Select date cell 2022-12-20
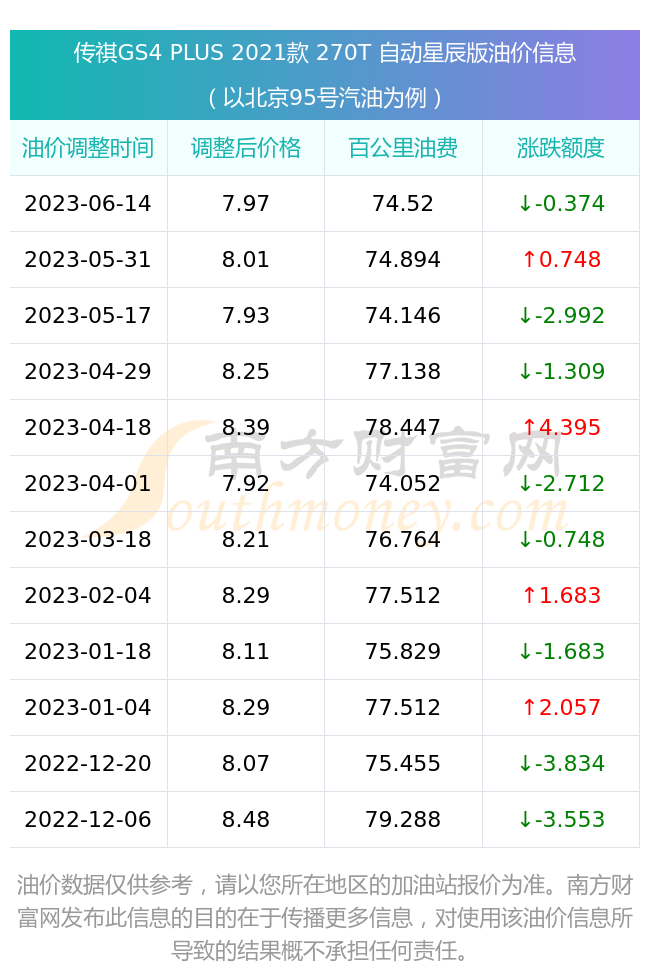This screenshot has width=650, height=977. [88, 764]
